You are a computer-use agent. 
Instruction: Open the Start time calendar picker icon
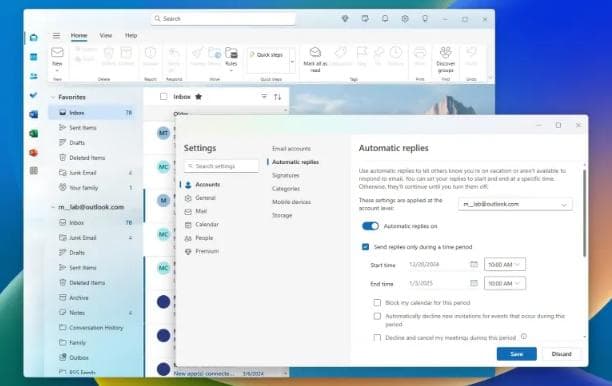pos(474,264)
